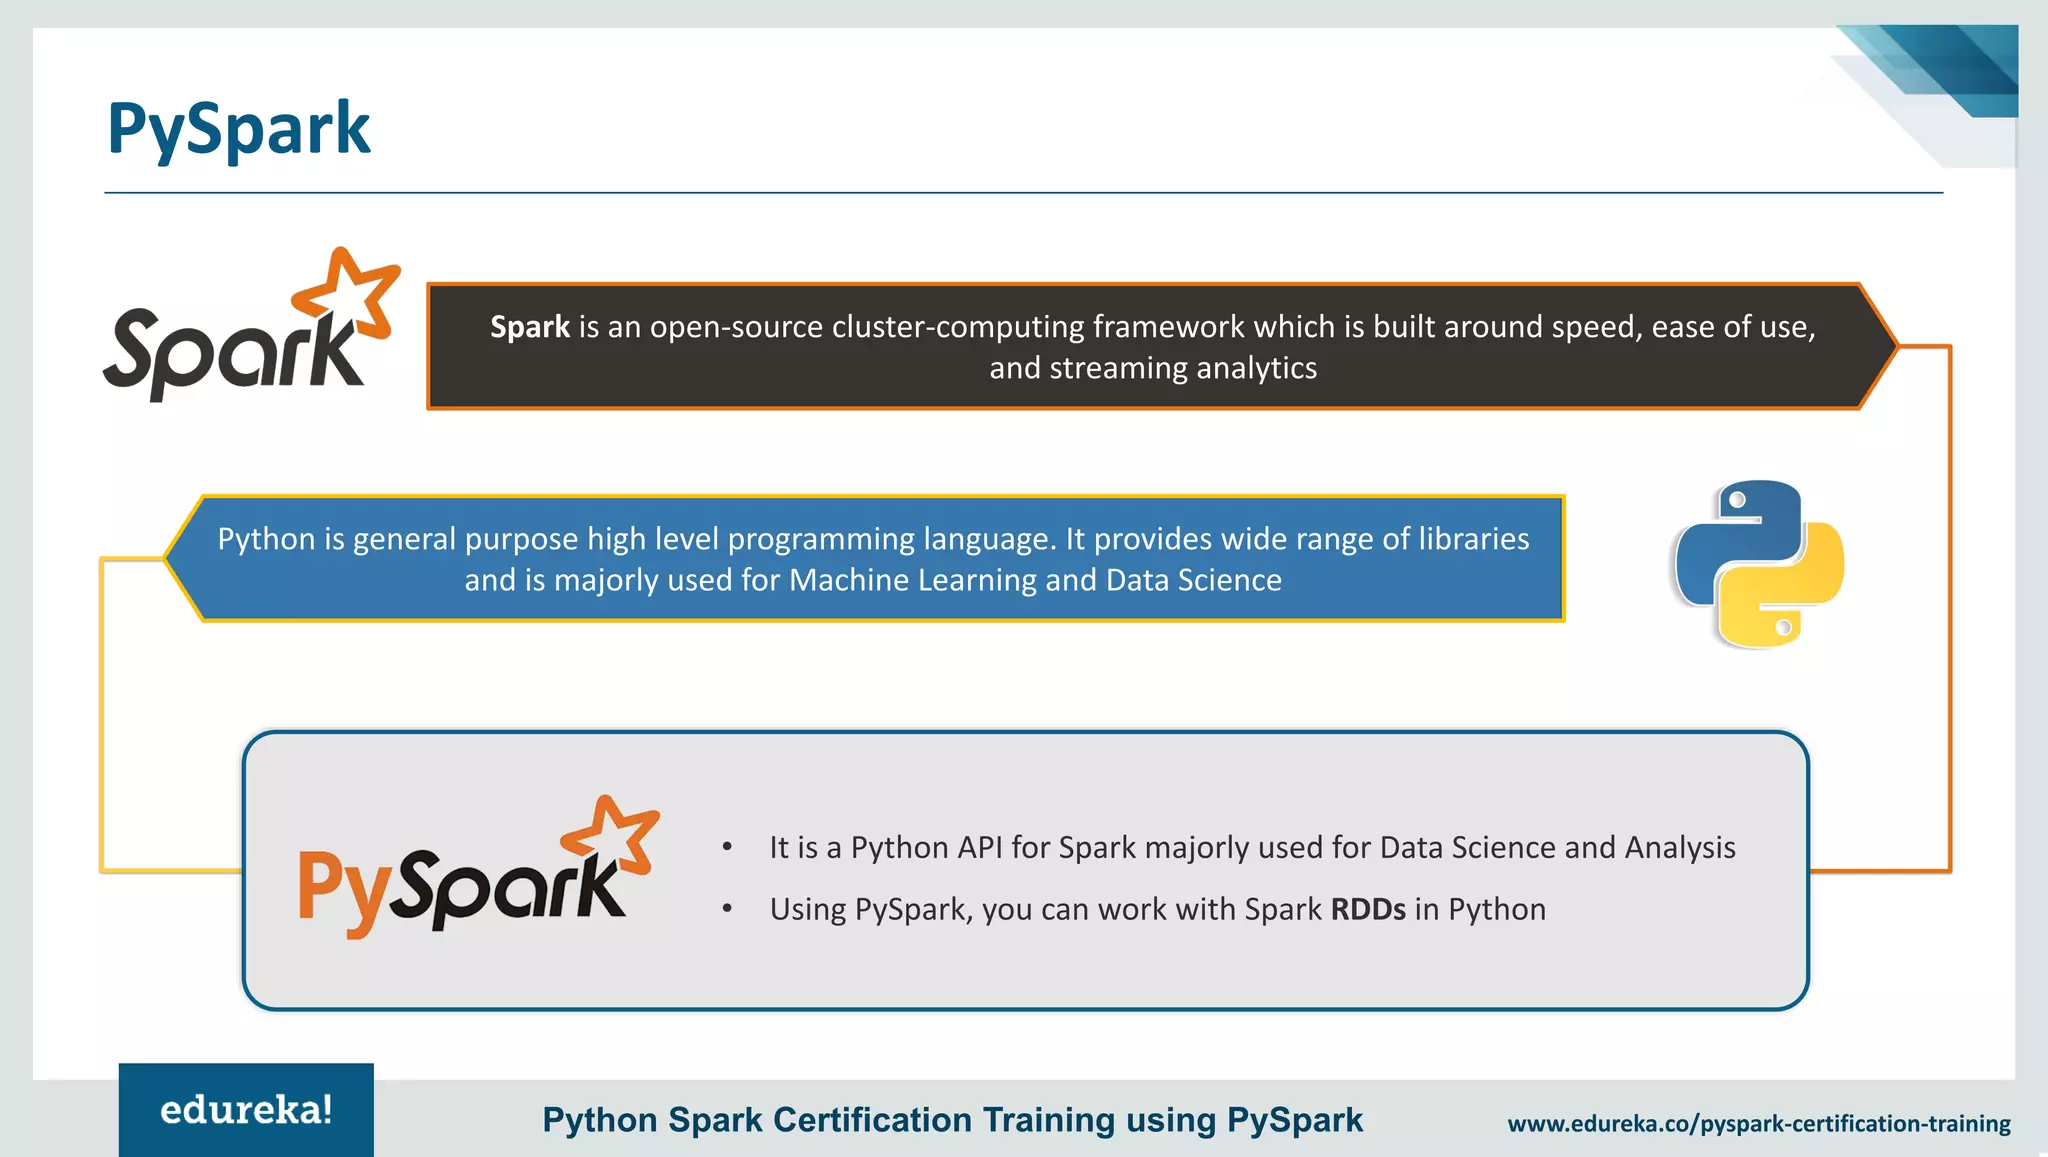Click 'Using PySpark, you can work' bullet
This screenshot has width=2048, height=1157.
[1158, 910]
